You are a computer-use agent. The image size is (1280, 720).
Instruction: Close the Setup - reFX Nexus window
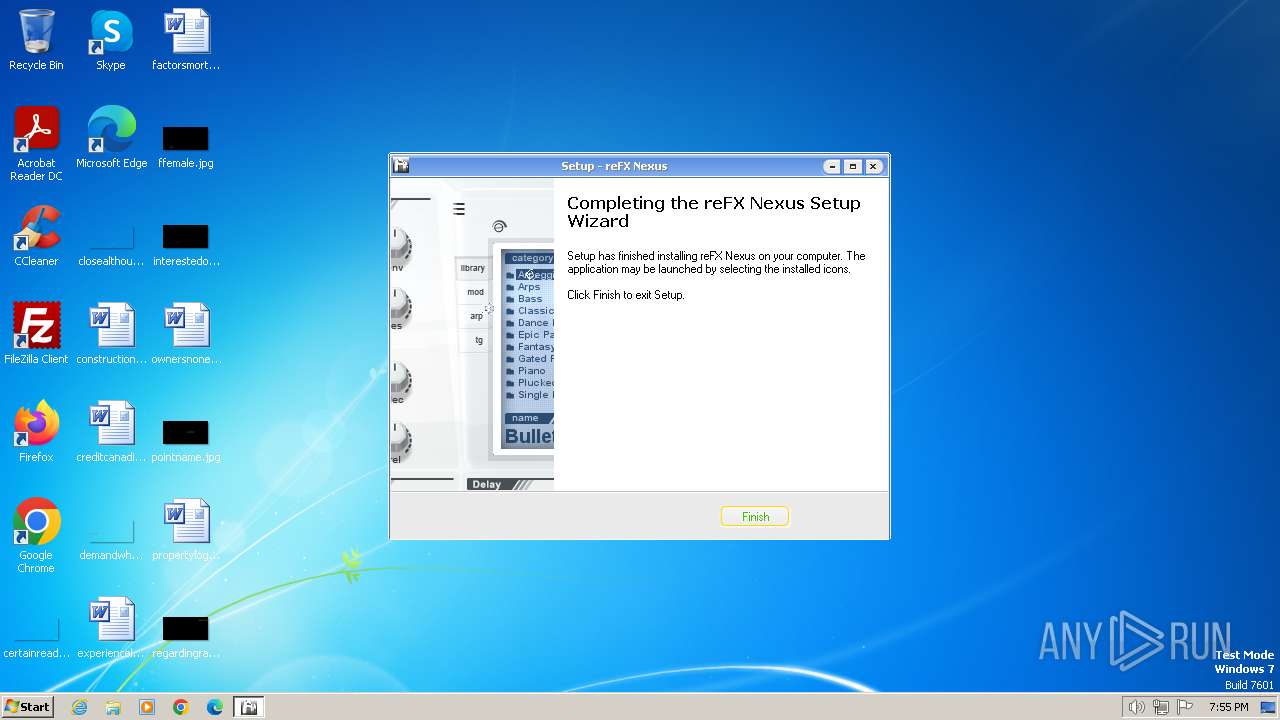point(873,166)
